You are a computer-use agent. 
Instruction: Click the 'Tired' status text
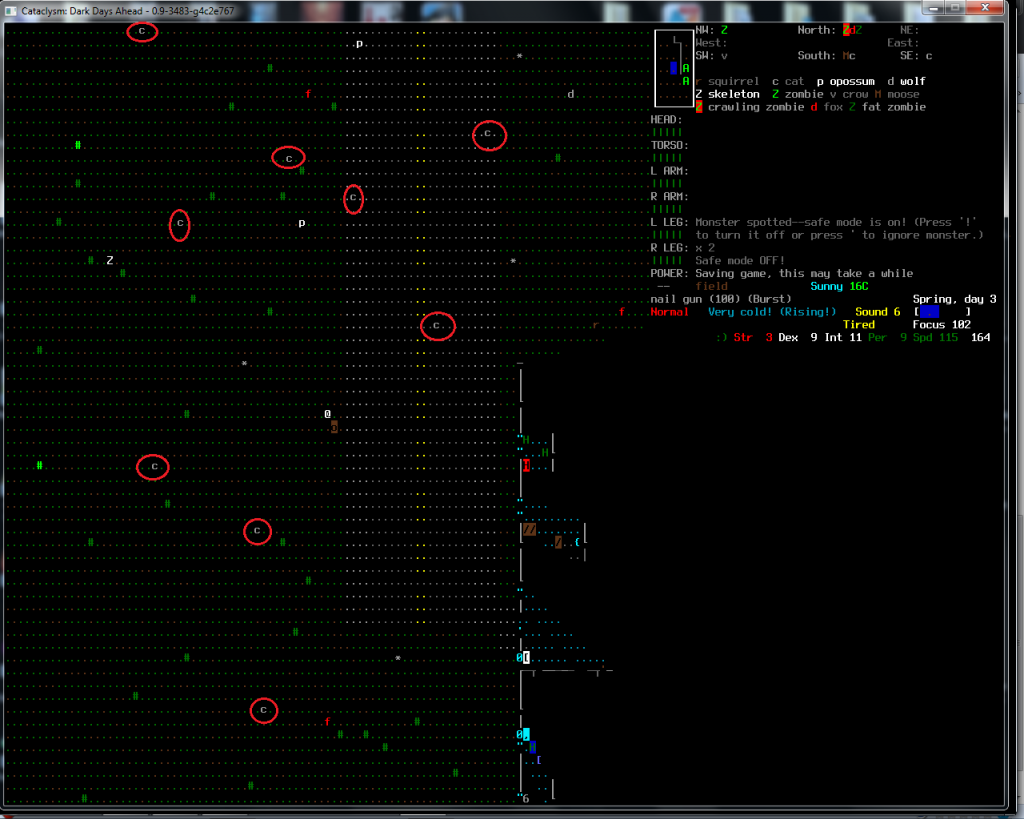[x=859, y=325]
